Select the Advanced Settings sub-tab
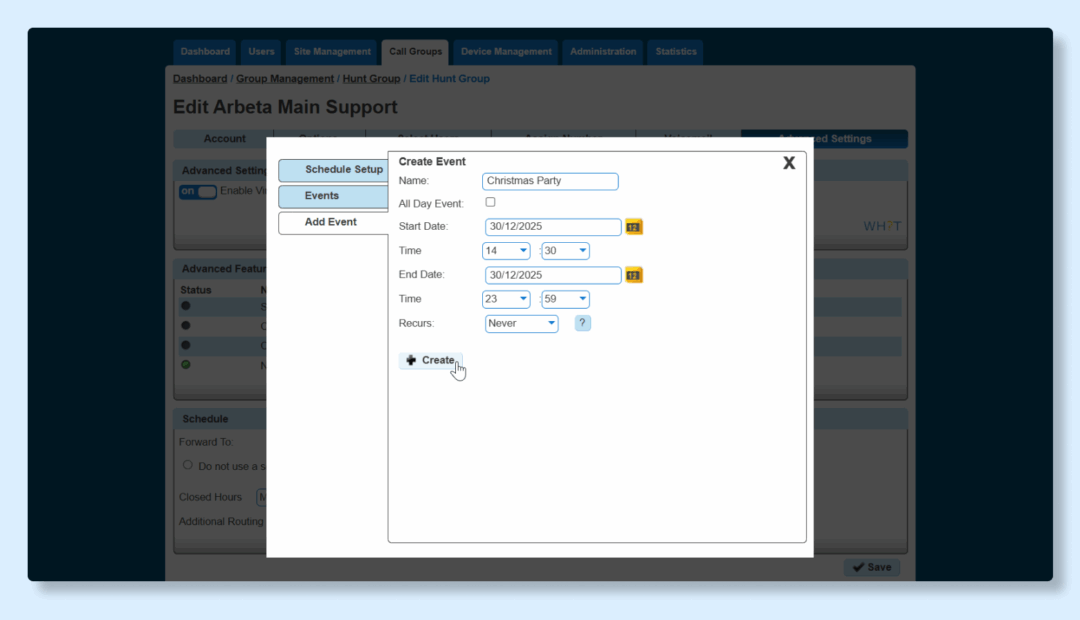The image size is (1080, 620). coord(824,138)
